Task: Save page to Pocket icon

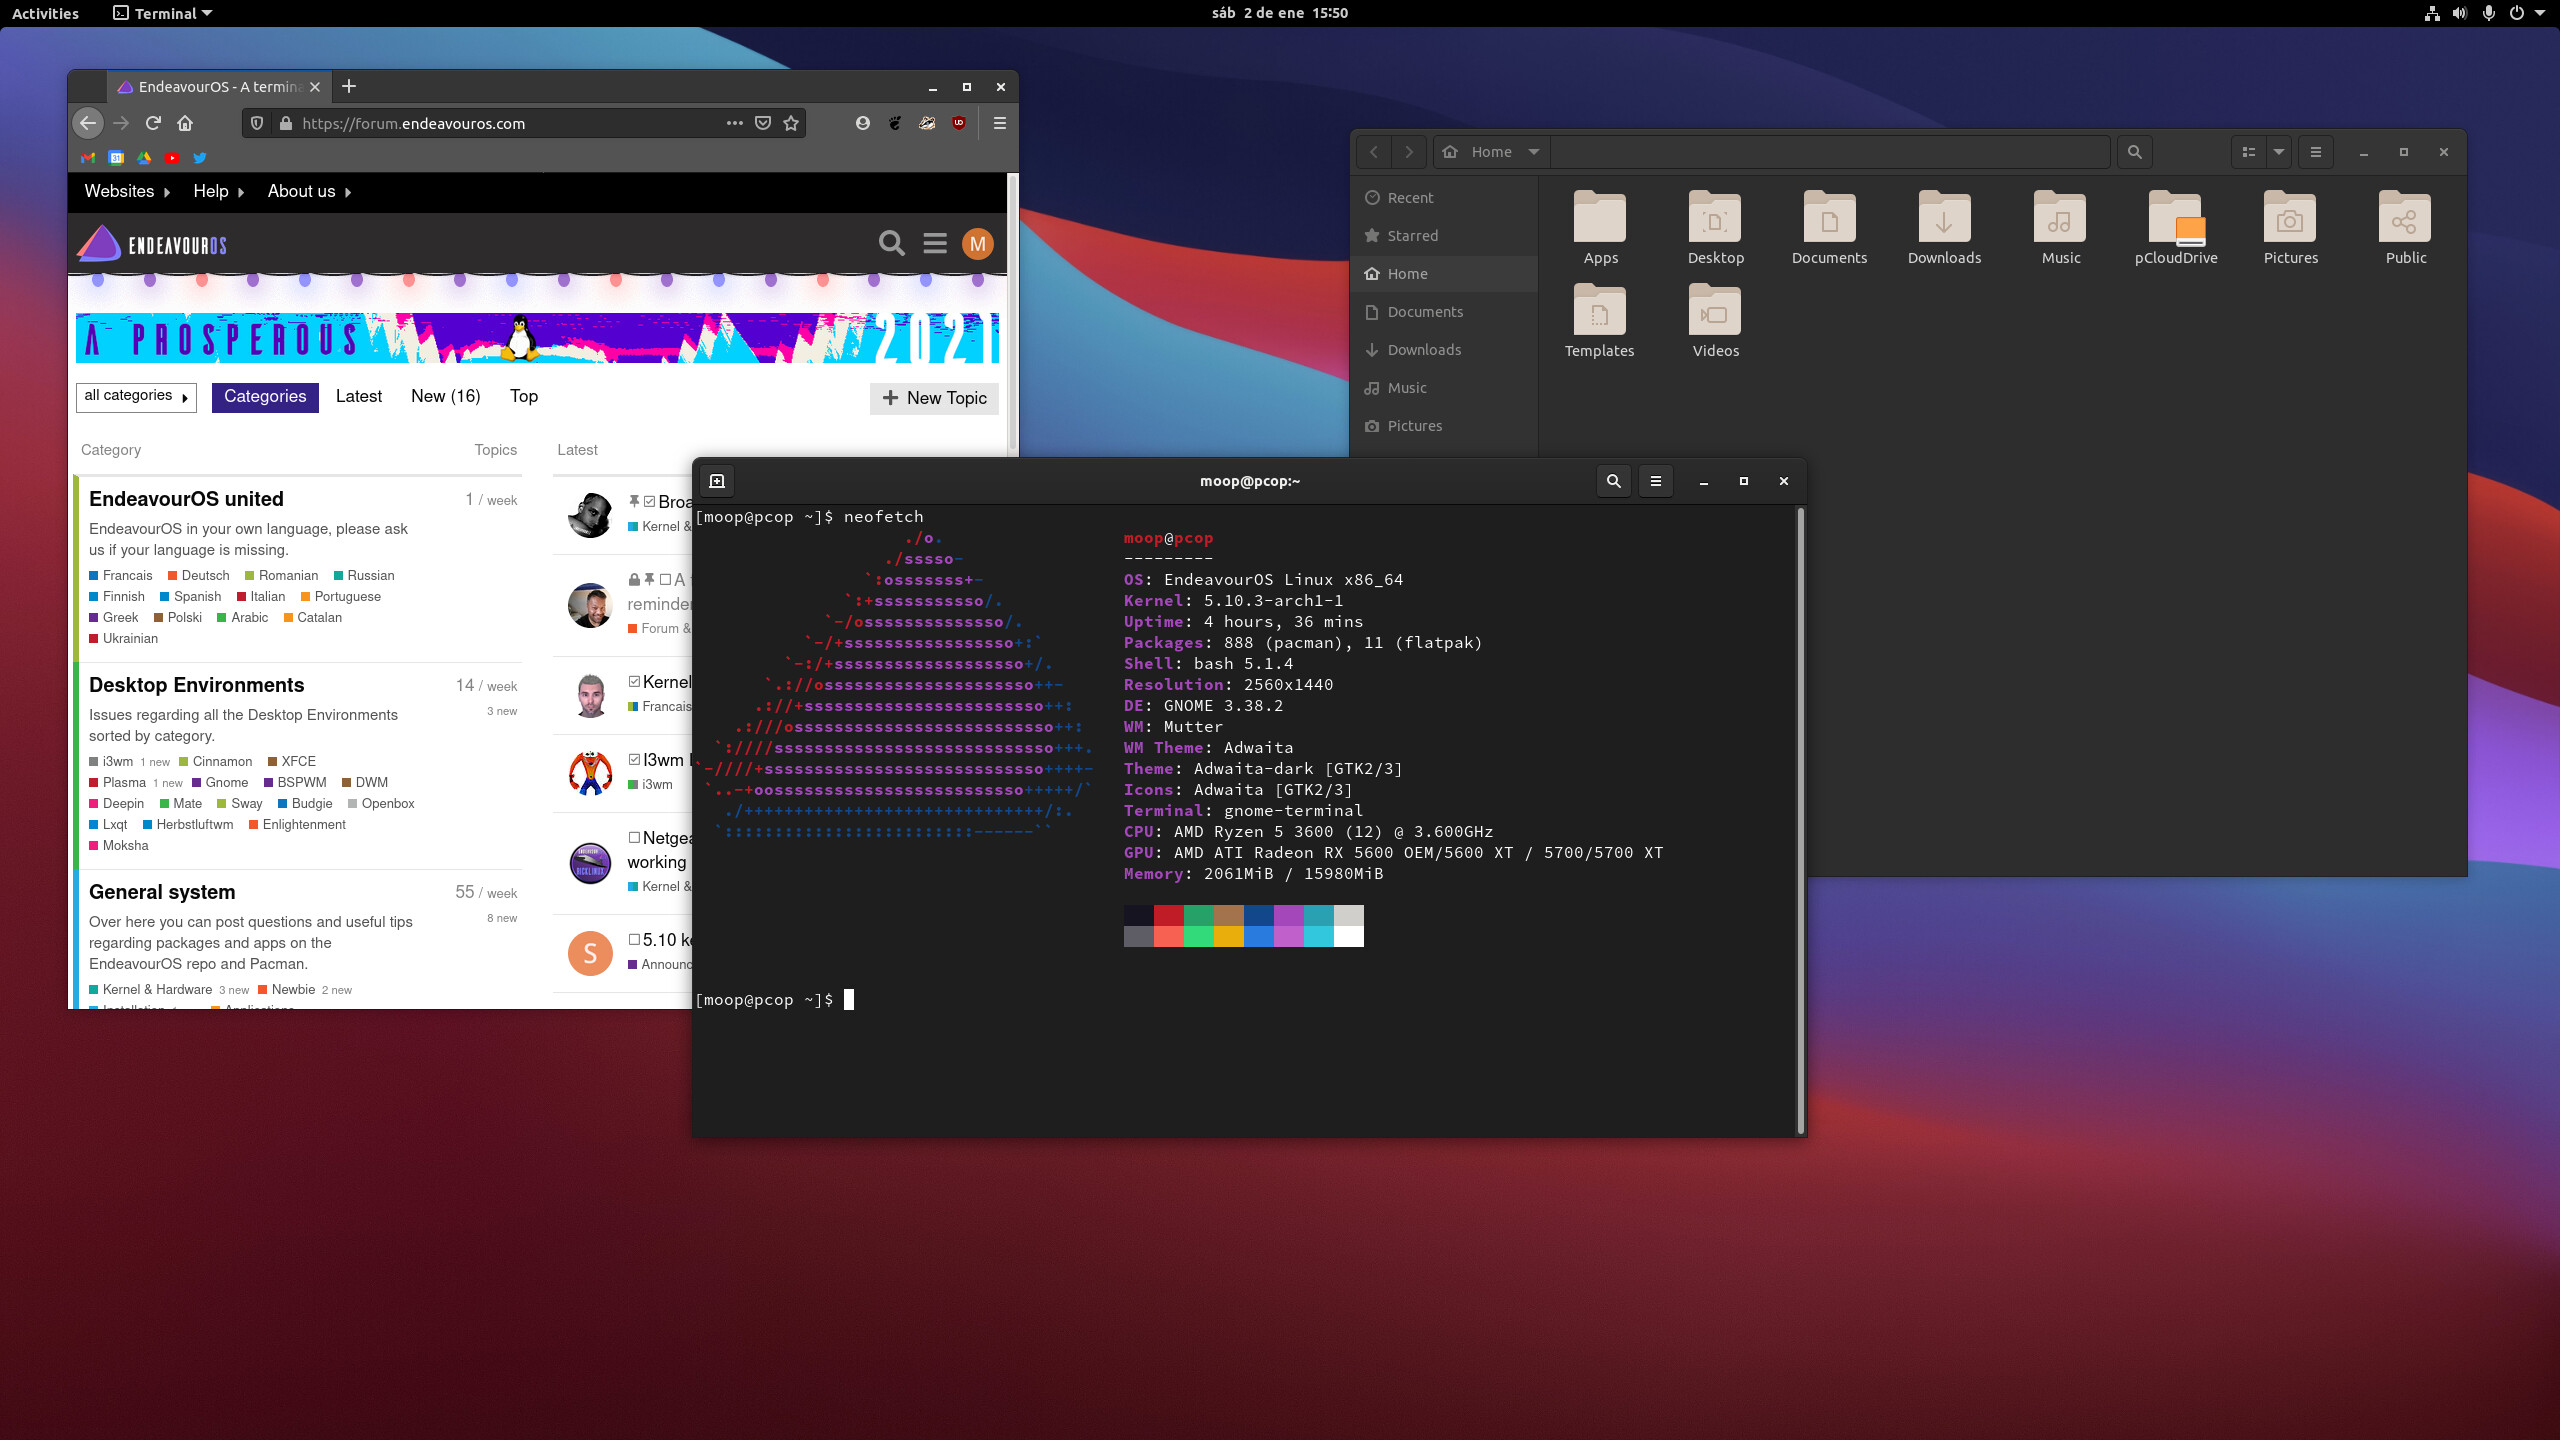Action: click(x=763, y=123)
